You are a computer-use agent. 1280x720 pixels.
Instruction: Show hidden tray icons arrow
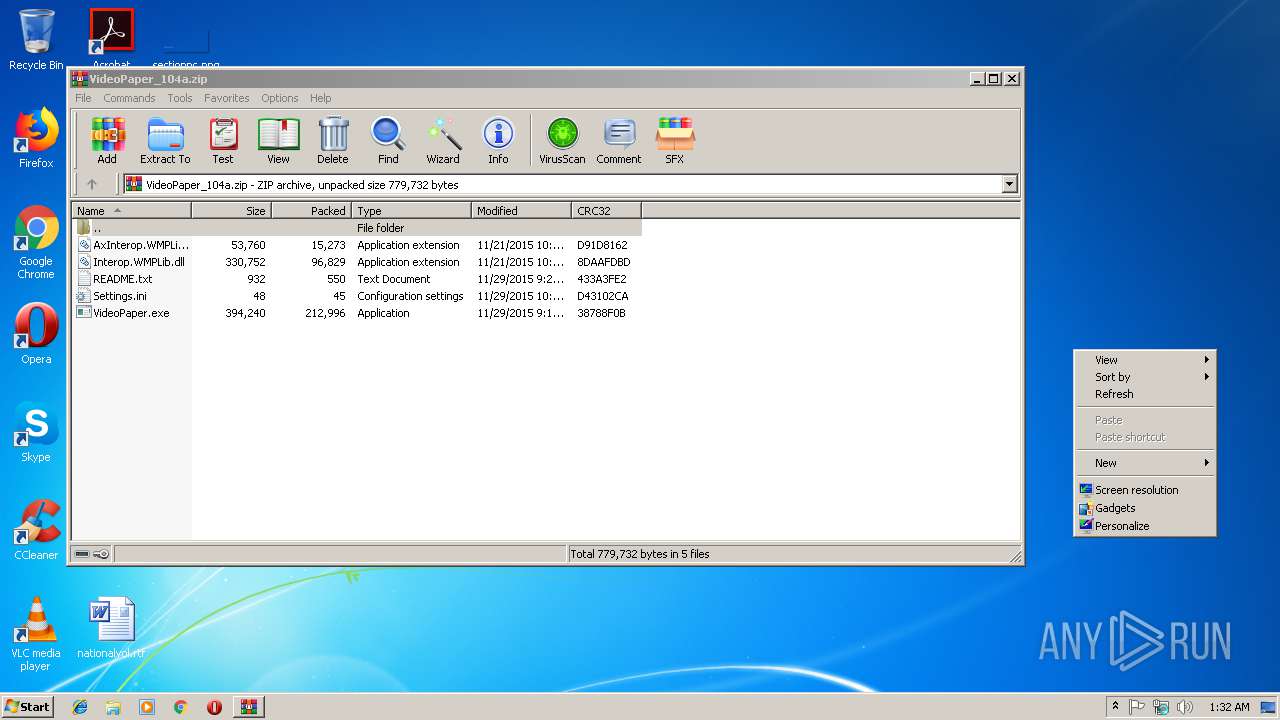[x=1115, y=707]
